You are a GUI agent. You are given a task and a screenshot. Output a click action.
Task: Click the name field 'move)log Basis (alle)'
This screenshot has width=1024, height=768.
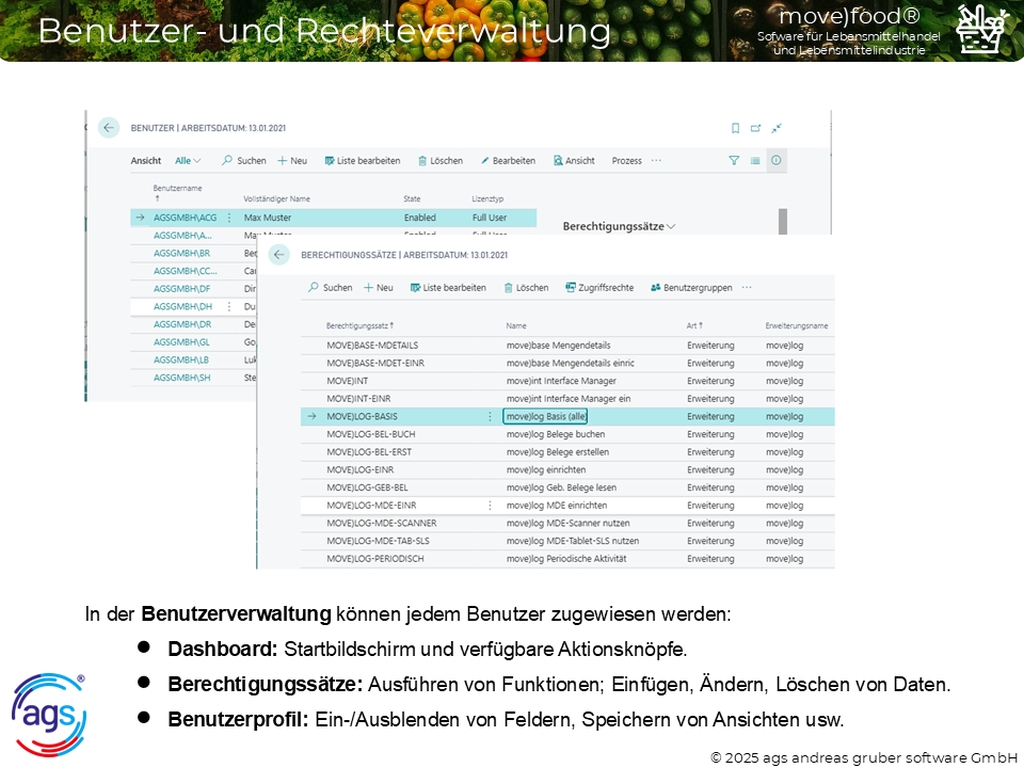[545, 416]
